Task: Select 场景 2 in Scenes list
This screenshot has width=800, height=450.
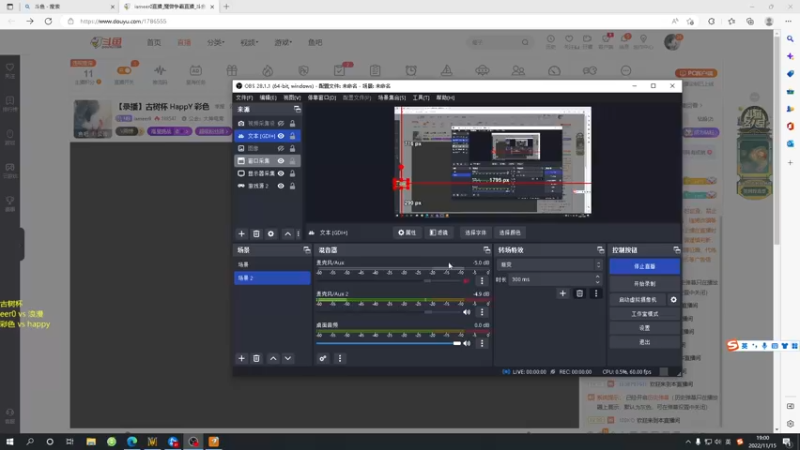Action: (x=272, y=278)
